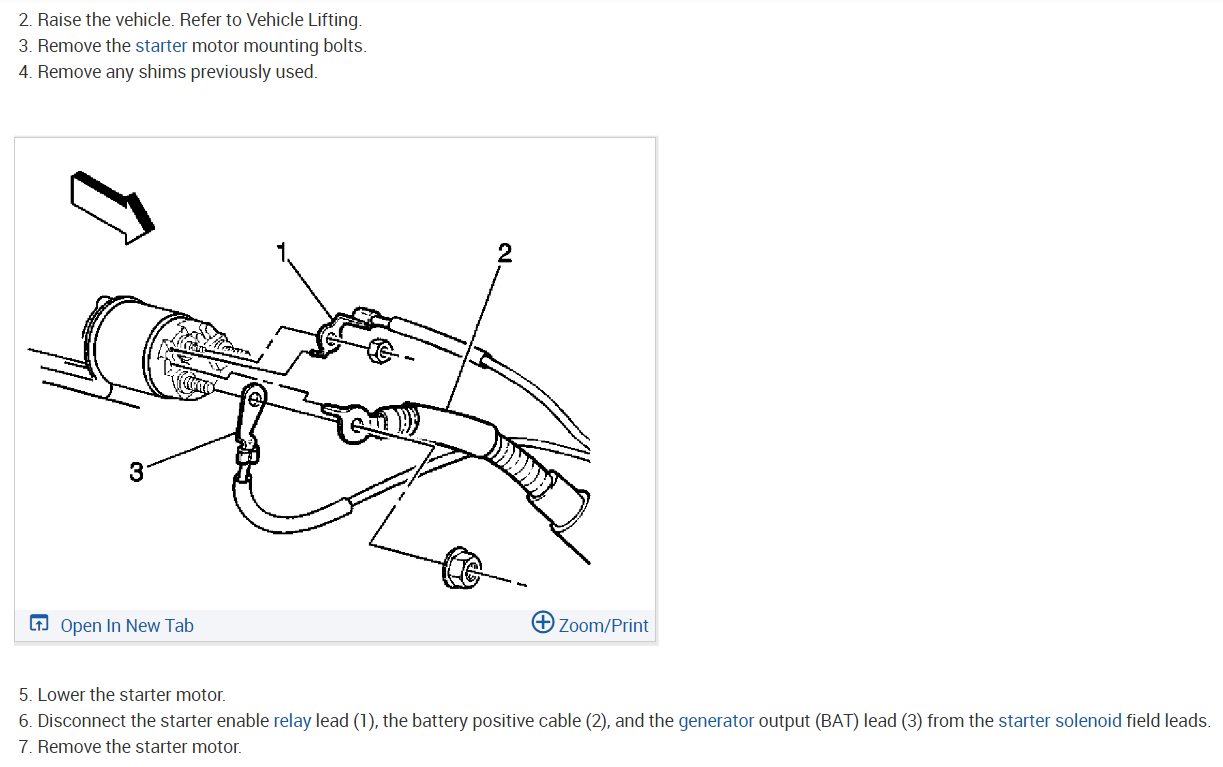Select callout number 3 in the diagram
This screenshot has height=767, width=1223.
coord(136,473)
